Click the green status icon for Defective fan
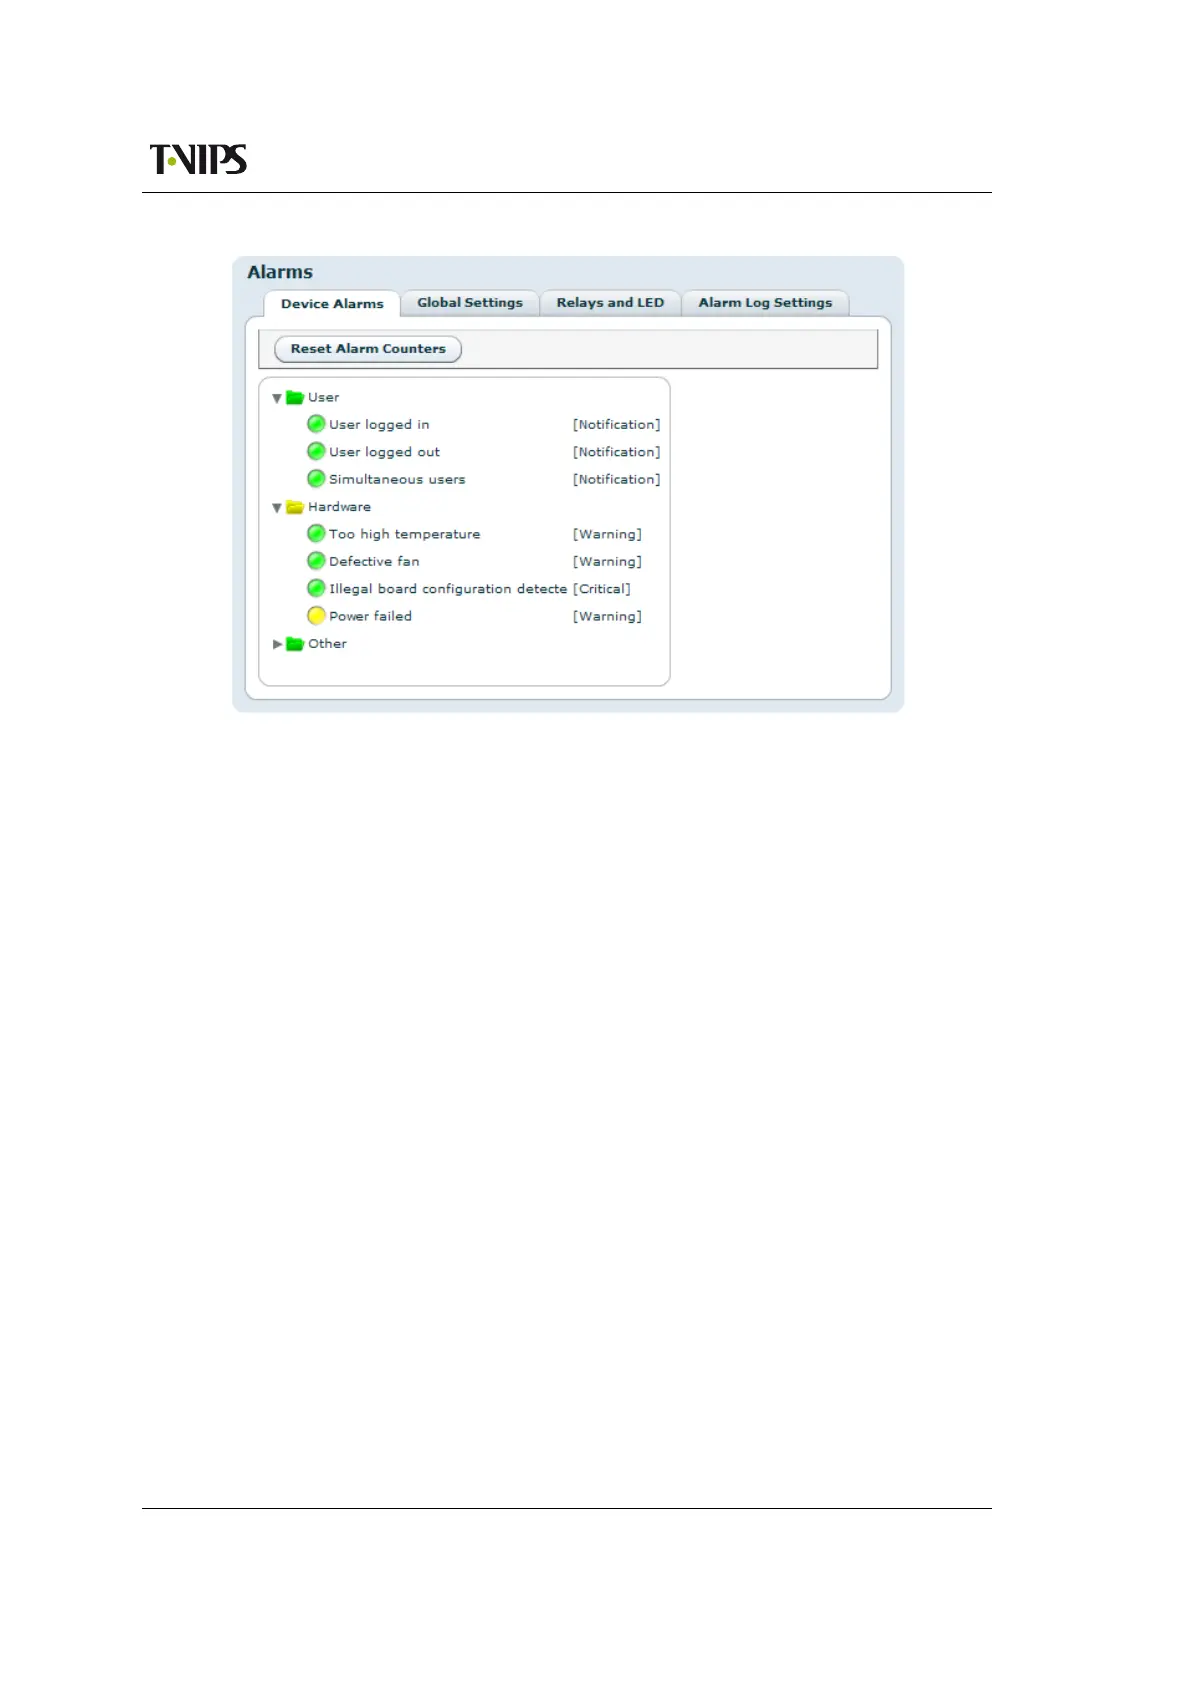This screenshot has height=1684, width=1191. tap(316, 561)
